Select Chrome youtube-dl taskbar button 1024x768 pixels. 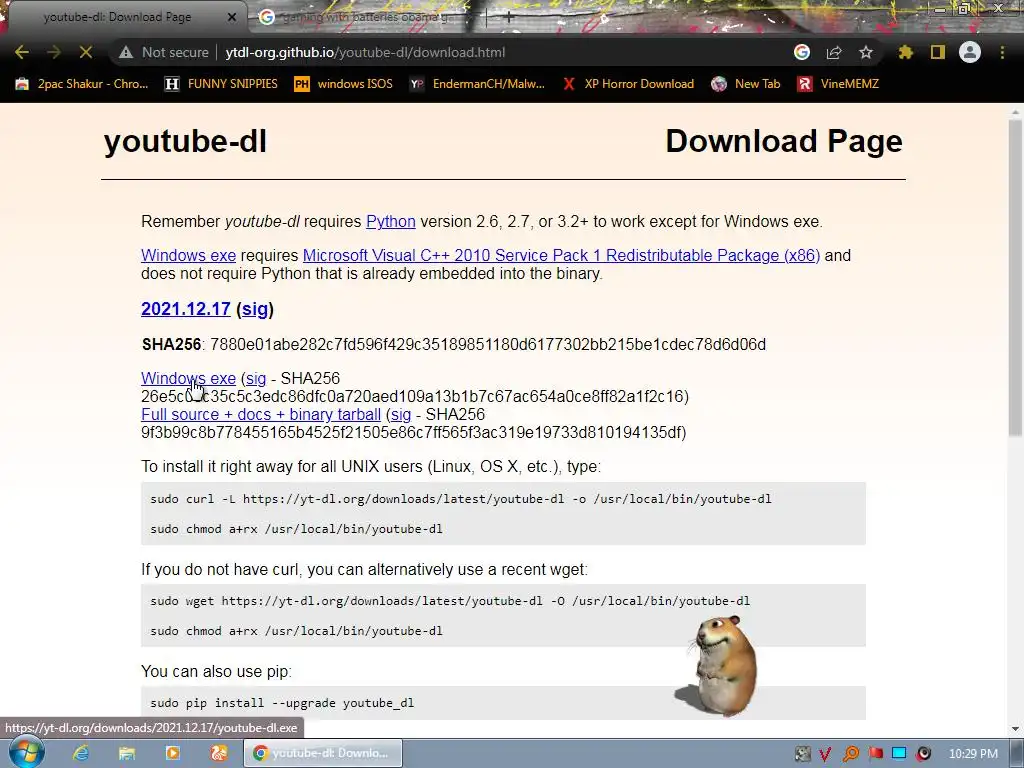(323, 753)
